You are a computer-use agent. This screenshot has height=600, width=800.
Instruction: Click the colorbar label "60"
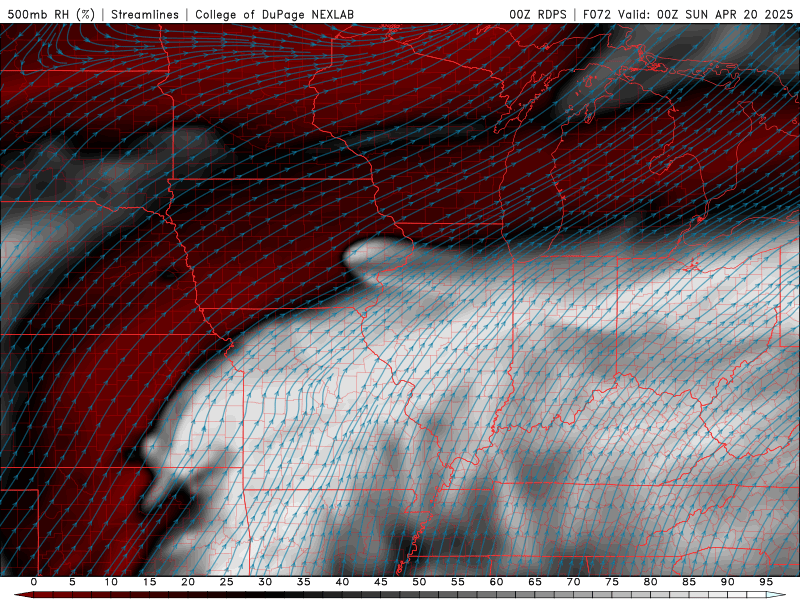pos(496,582)
